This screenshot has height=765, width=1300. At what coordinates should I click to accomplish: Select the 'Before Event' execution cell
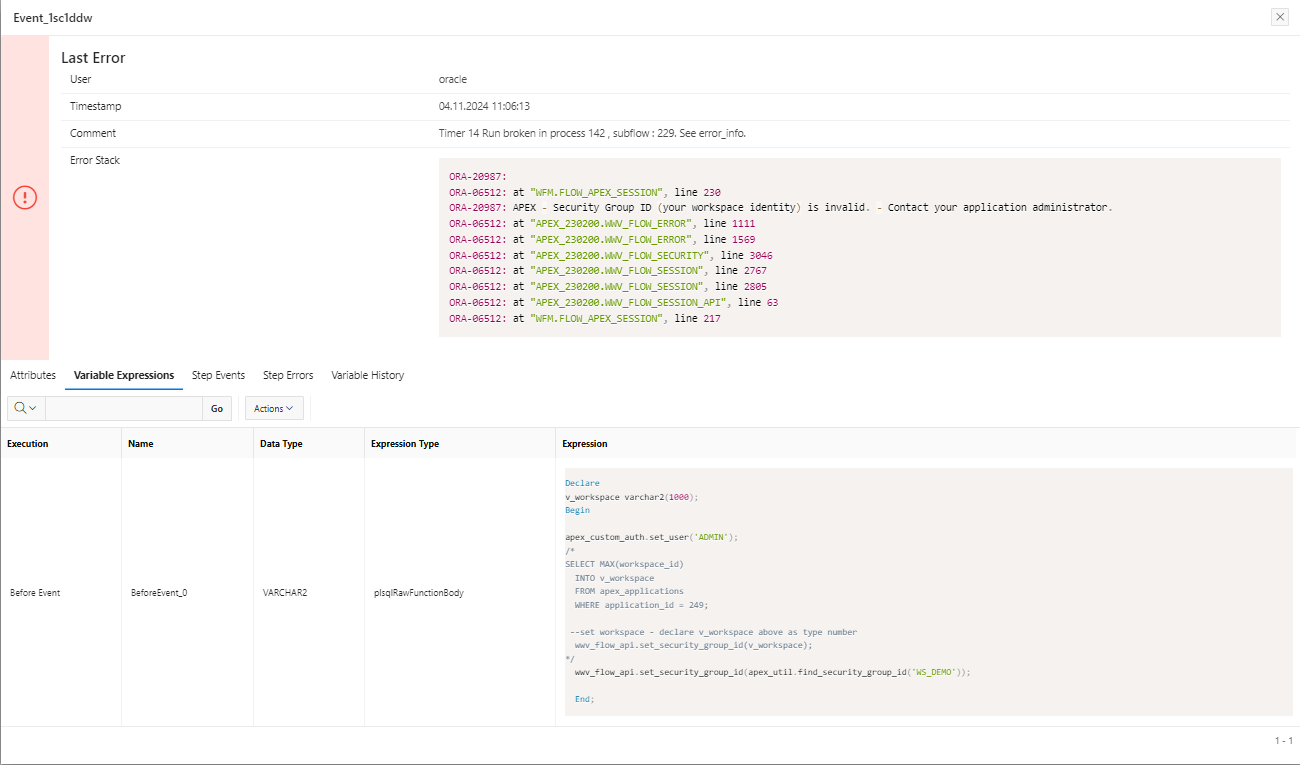[35, 593]
